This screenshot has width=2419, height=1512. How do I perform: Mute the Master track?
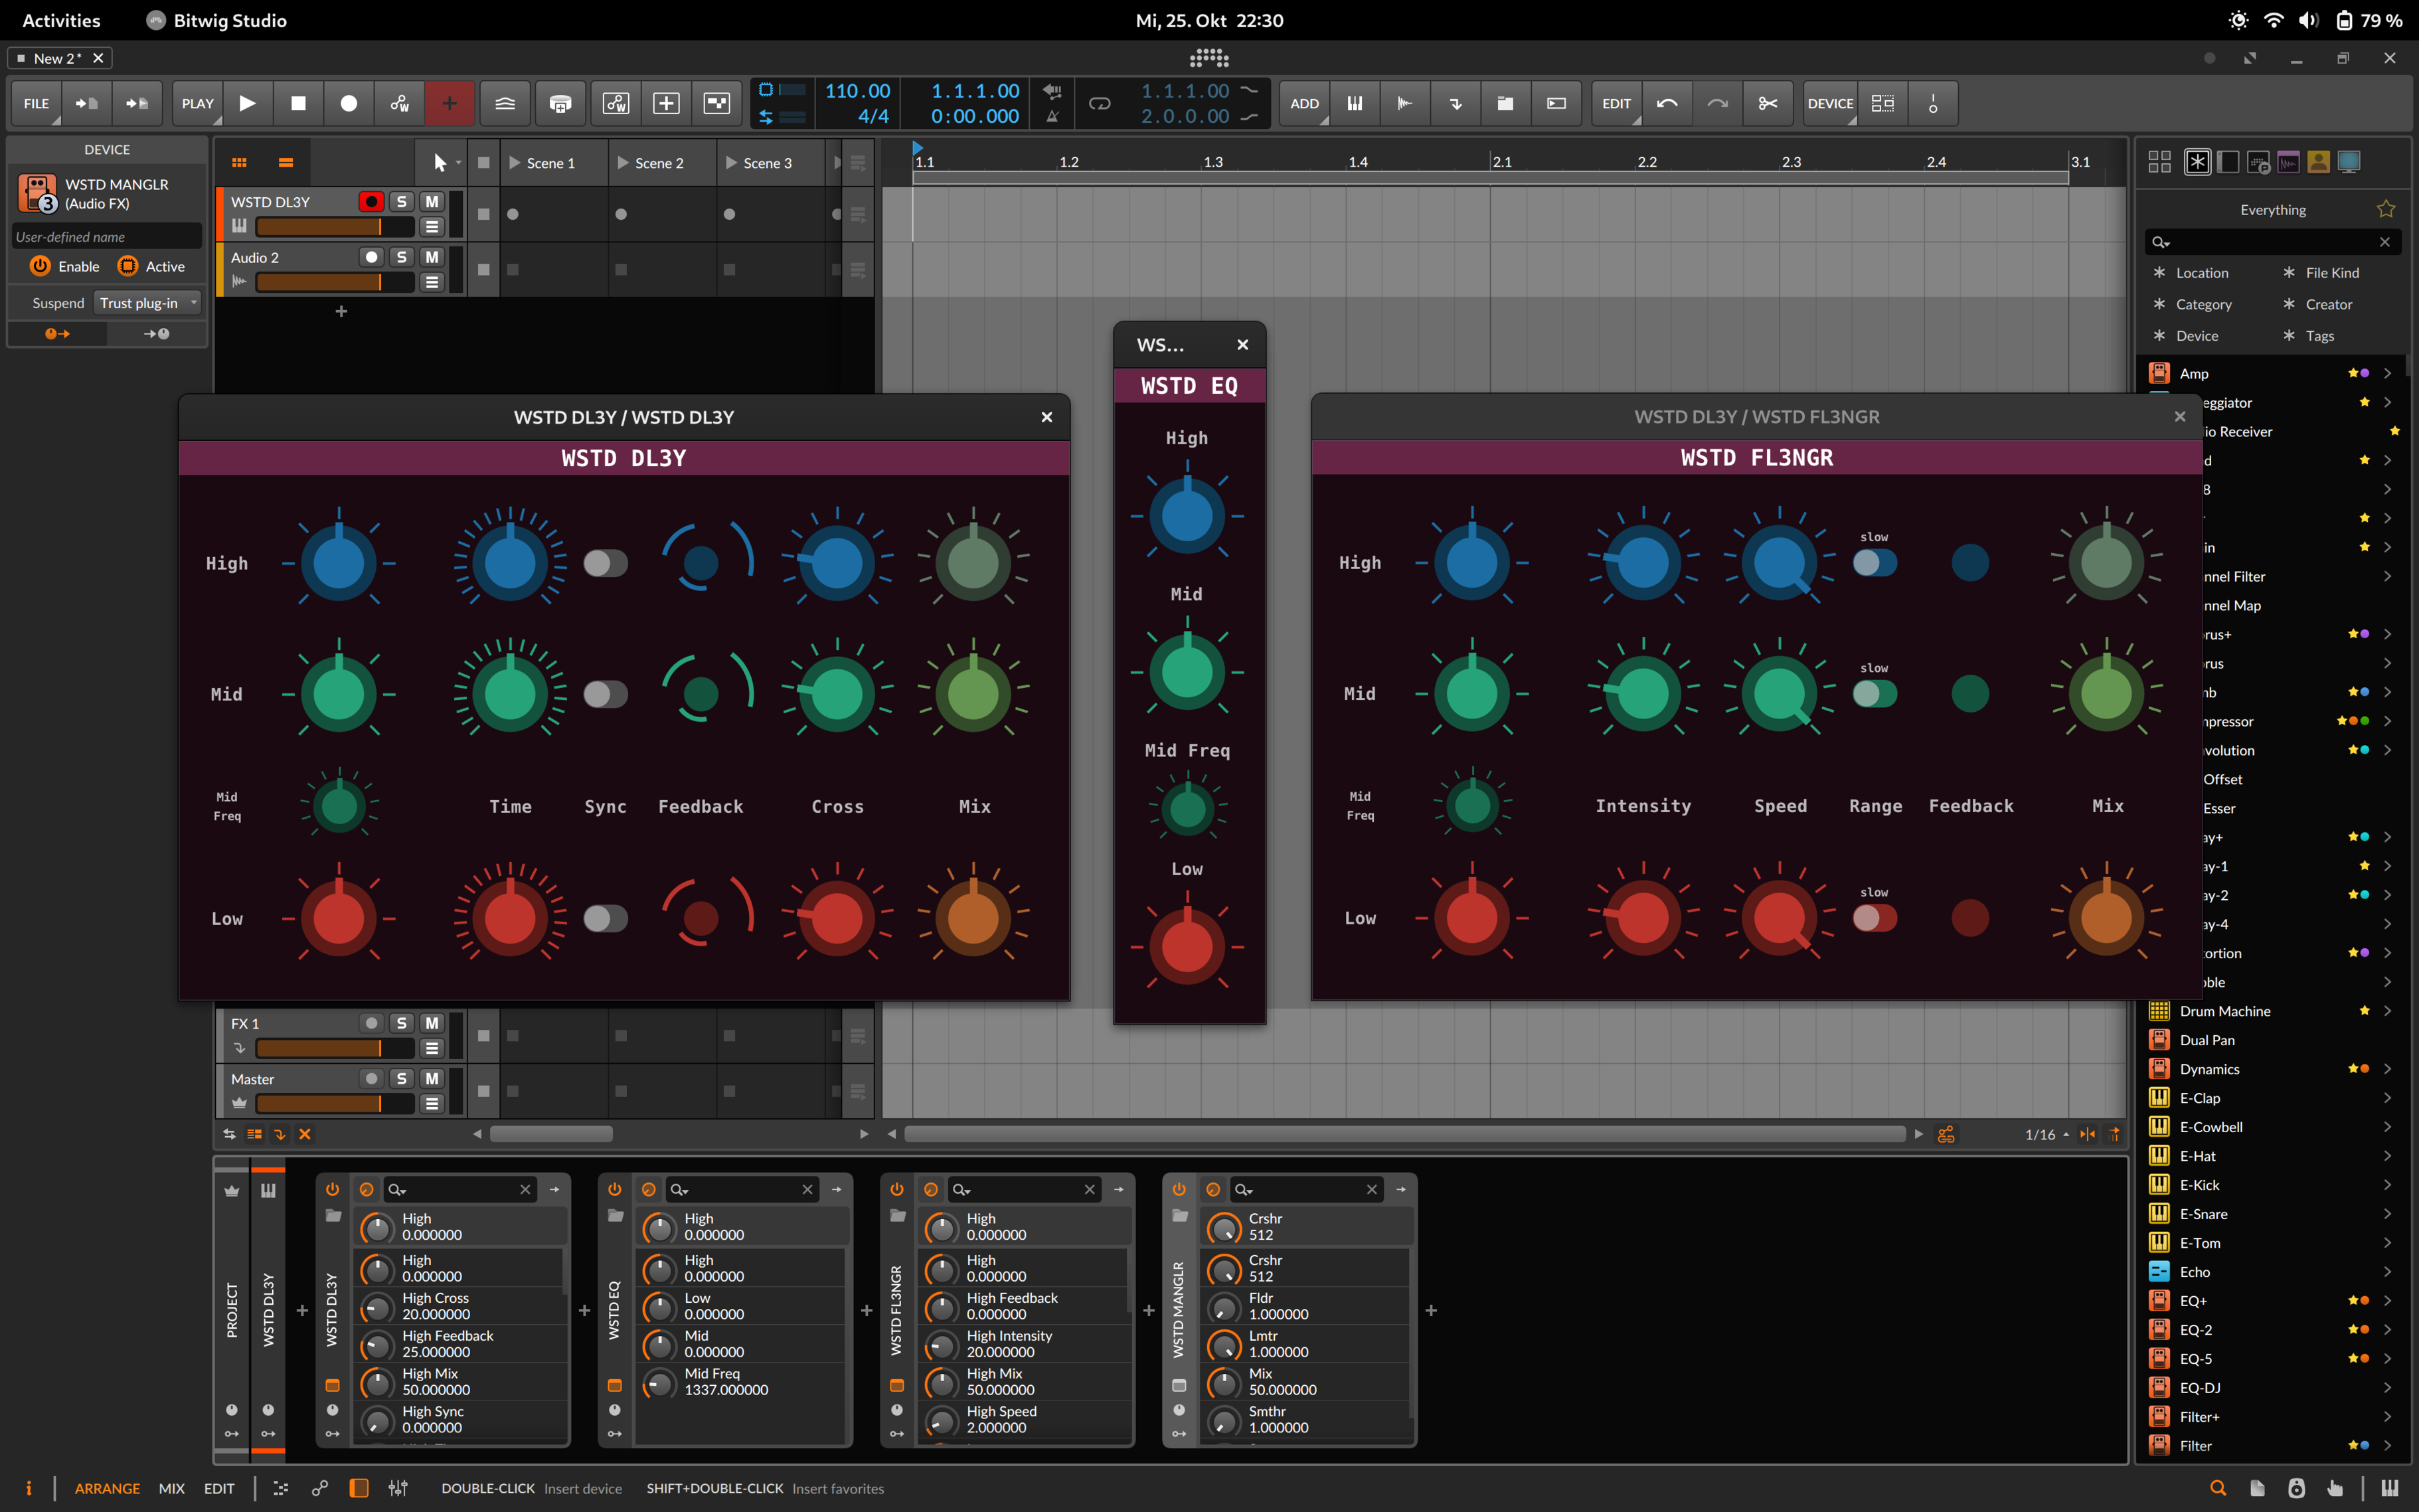click(432, 1079)
